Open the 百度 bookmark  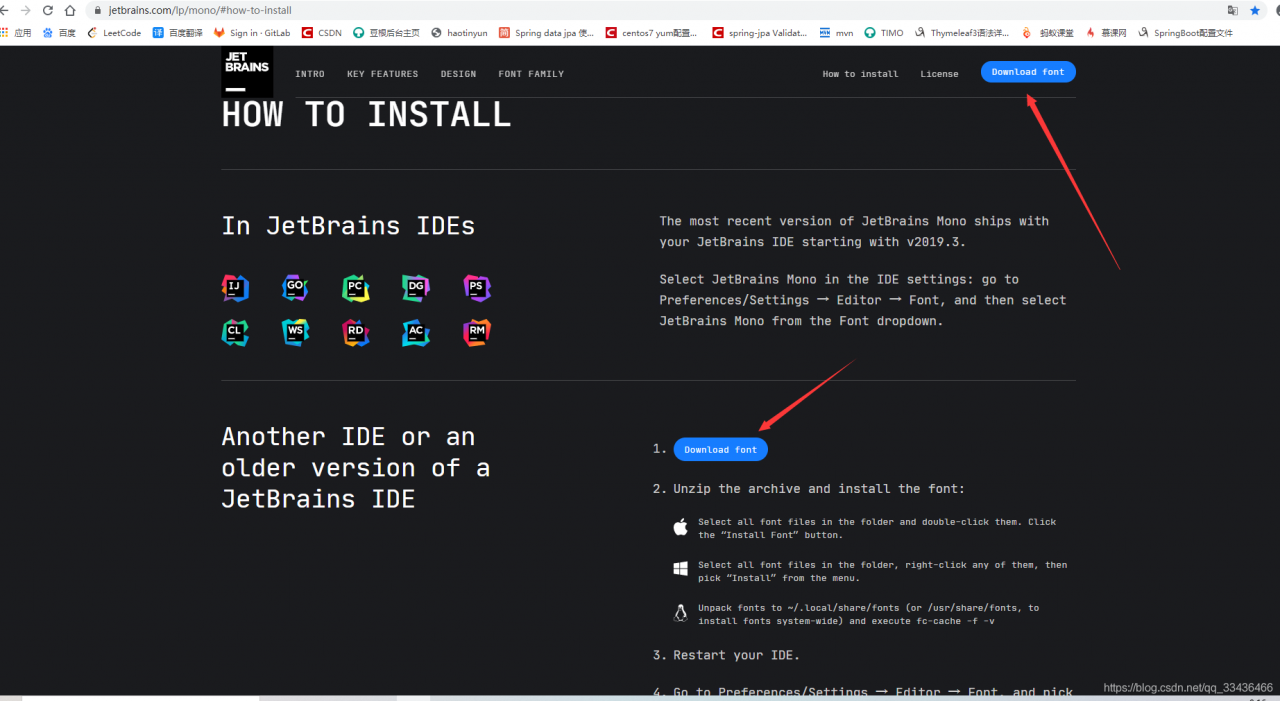click(x=59, y=33)
